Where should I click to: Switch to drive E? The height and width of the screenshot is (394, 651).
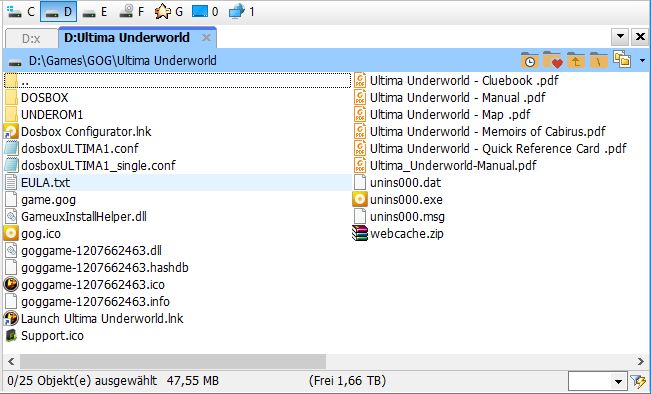[95, 12]
